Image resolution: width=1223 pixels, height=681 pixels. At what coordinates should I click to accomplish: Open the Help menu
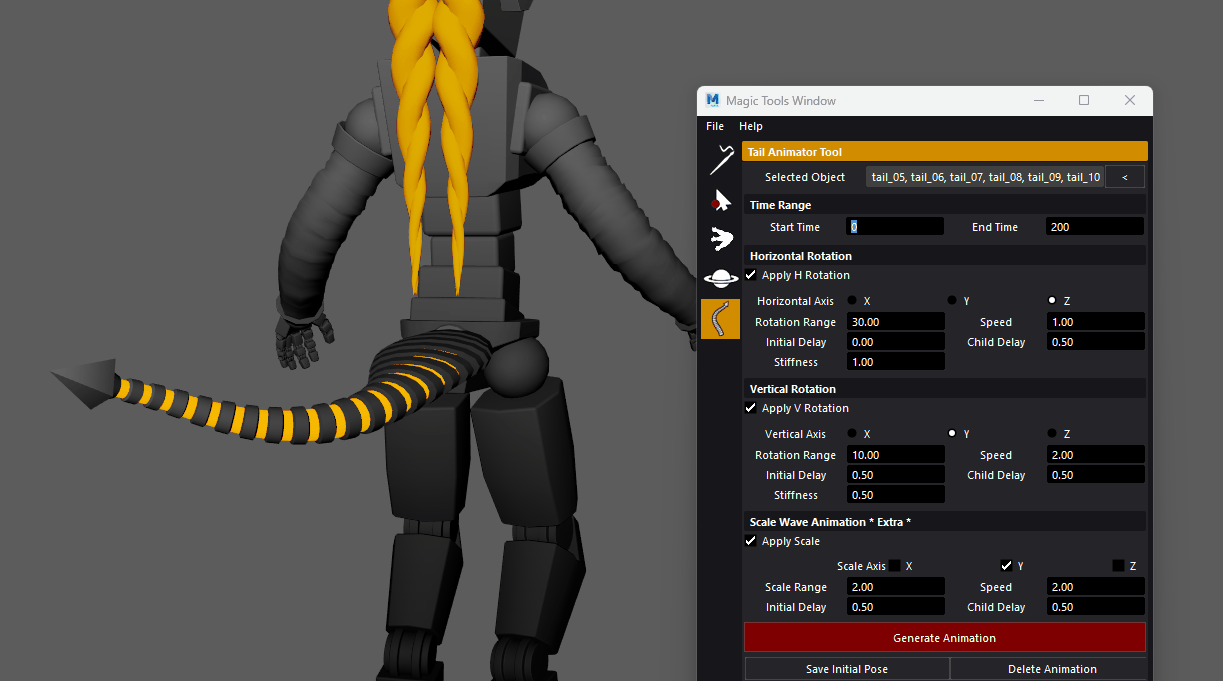(x=750, y=126)
